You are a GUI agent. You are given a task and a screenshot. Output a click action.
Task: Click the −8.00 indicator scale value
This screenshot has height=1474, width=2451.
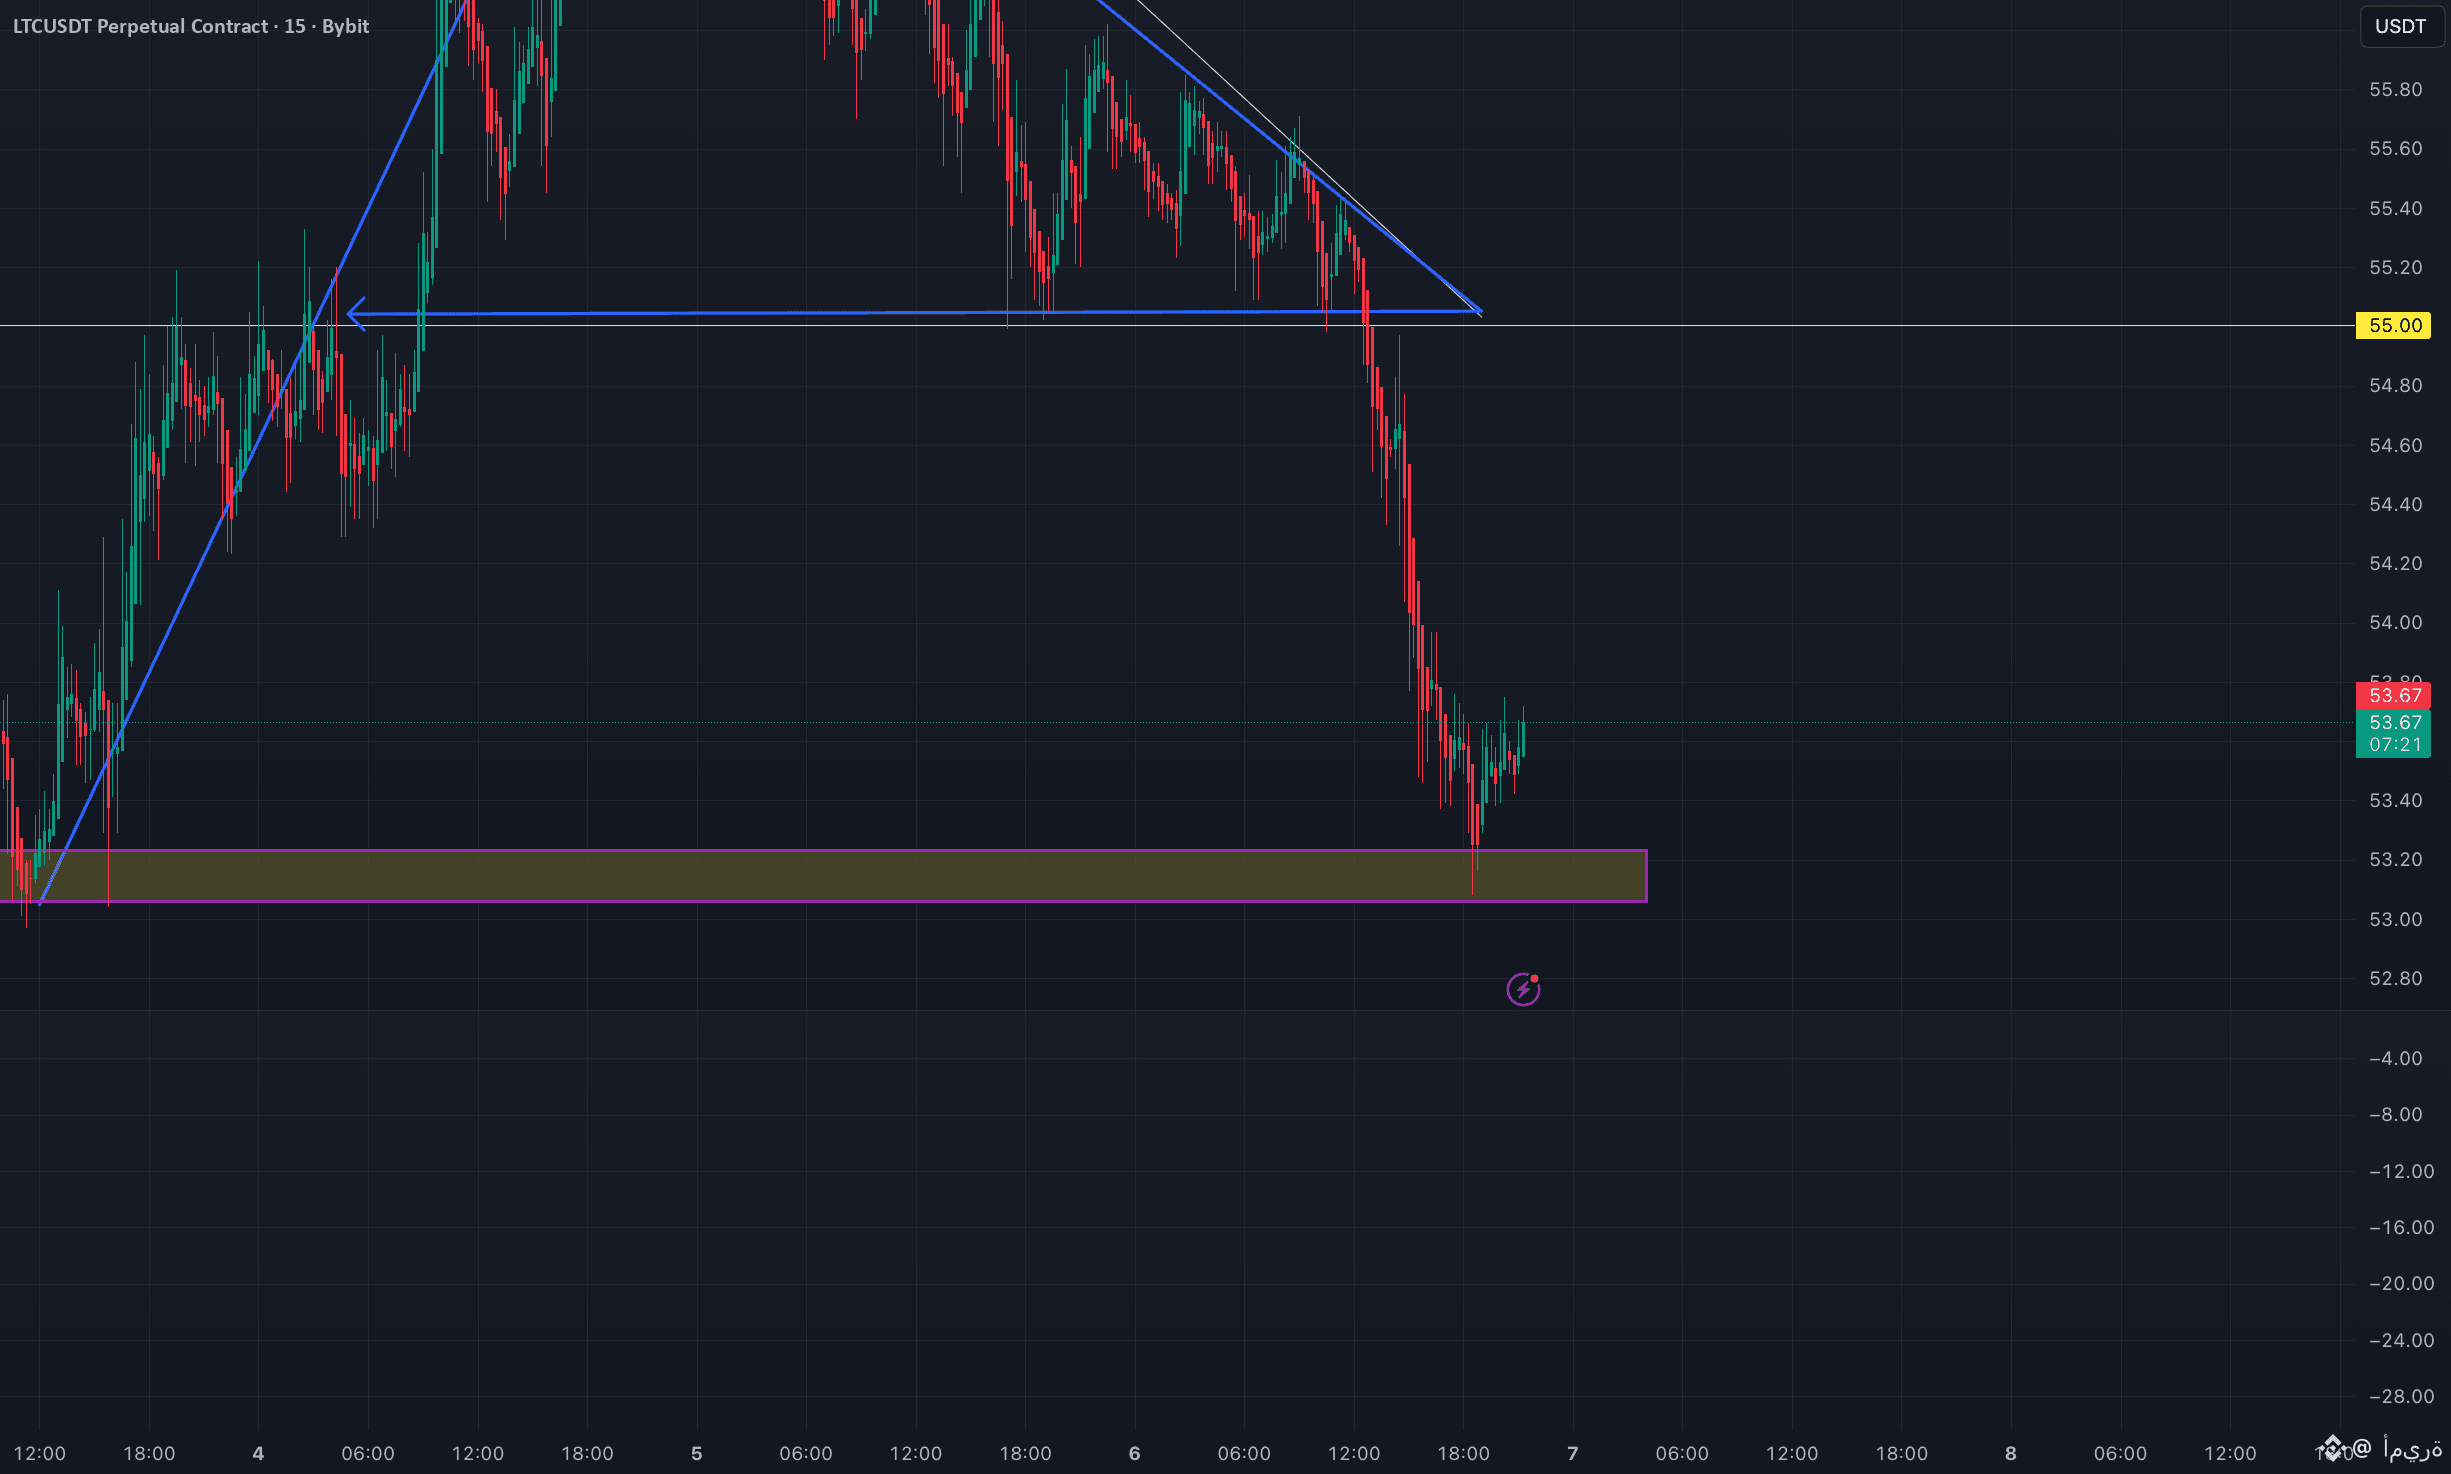tap(2395, 1114)
